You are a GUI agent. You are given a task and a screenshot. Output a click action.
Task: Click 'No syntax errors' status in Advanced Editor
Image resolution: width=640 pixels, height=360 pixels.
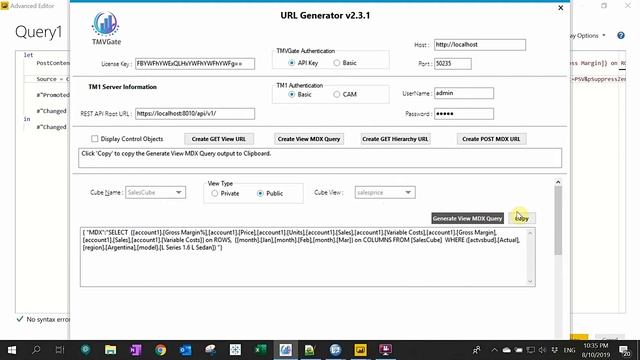(43, 319)
